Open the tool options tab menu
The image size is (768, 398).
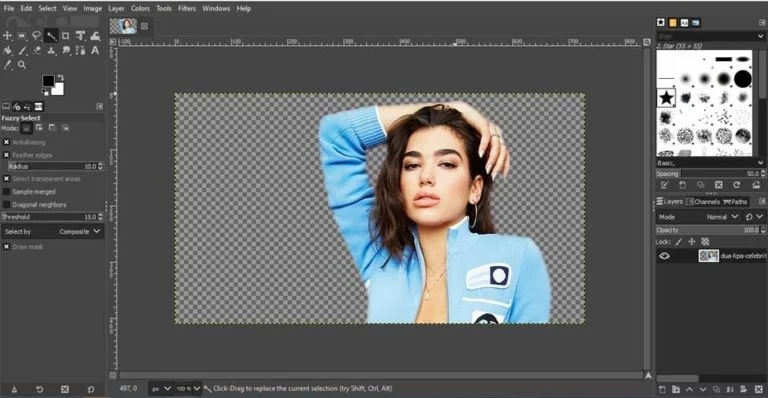tap(99, 106)
